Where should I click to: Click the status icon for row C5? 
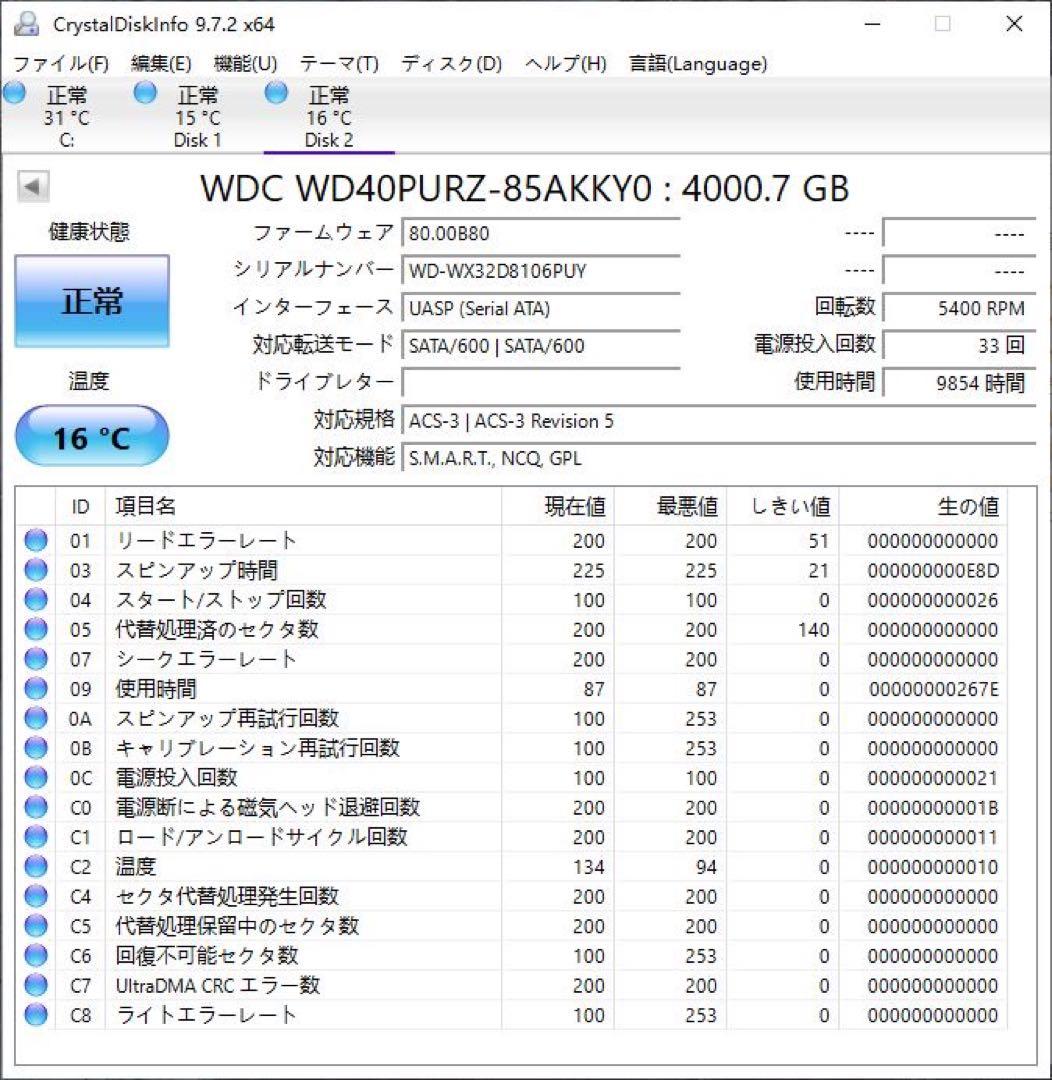(x=36, y=926)
